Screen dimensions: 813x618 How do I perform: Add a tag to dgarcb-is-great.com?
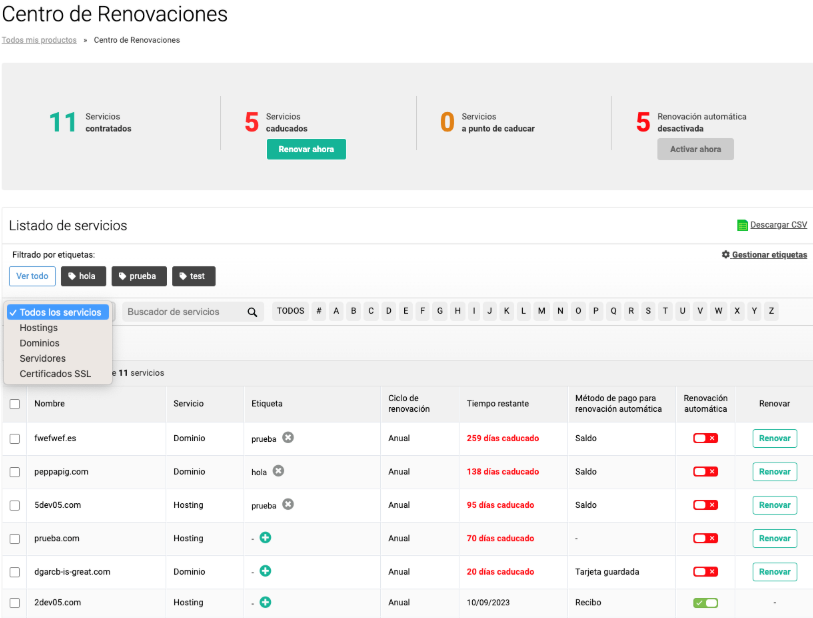coord(265,571)
